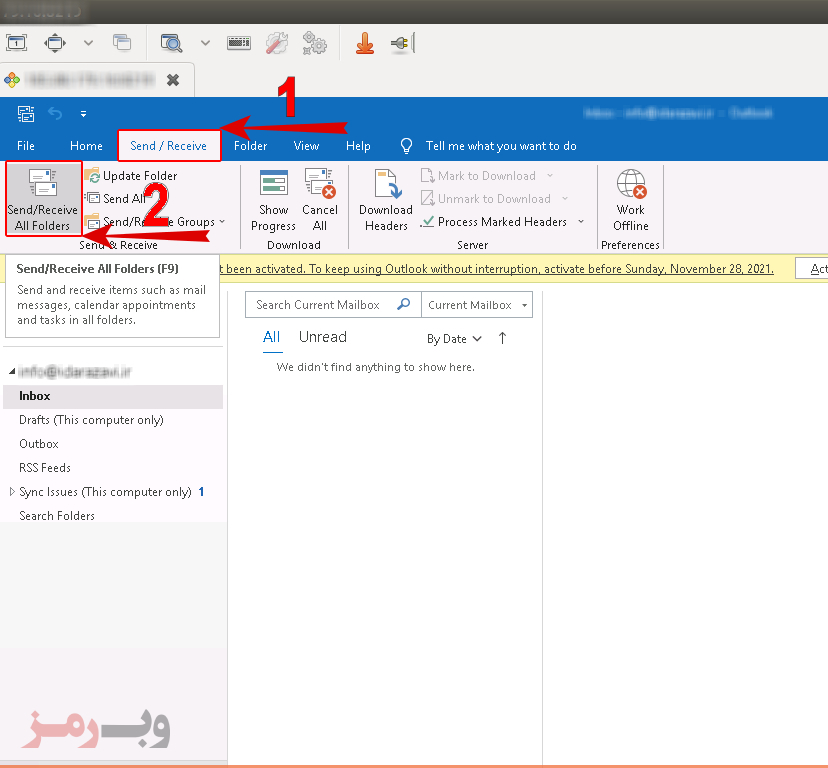
Task: Click the wrench tools icon in viewer toolbar
Action: (x=277, y=43)
